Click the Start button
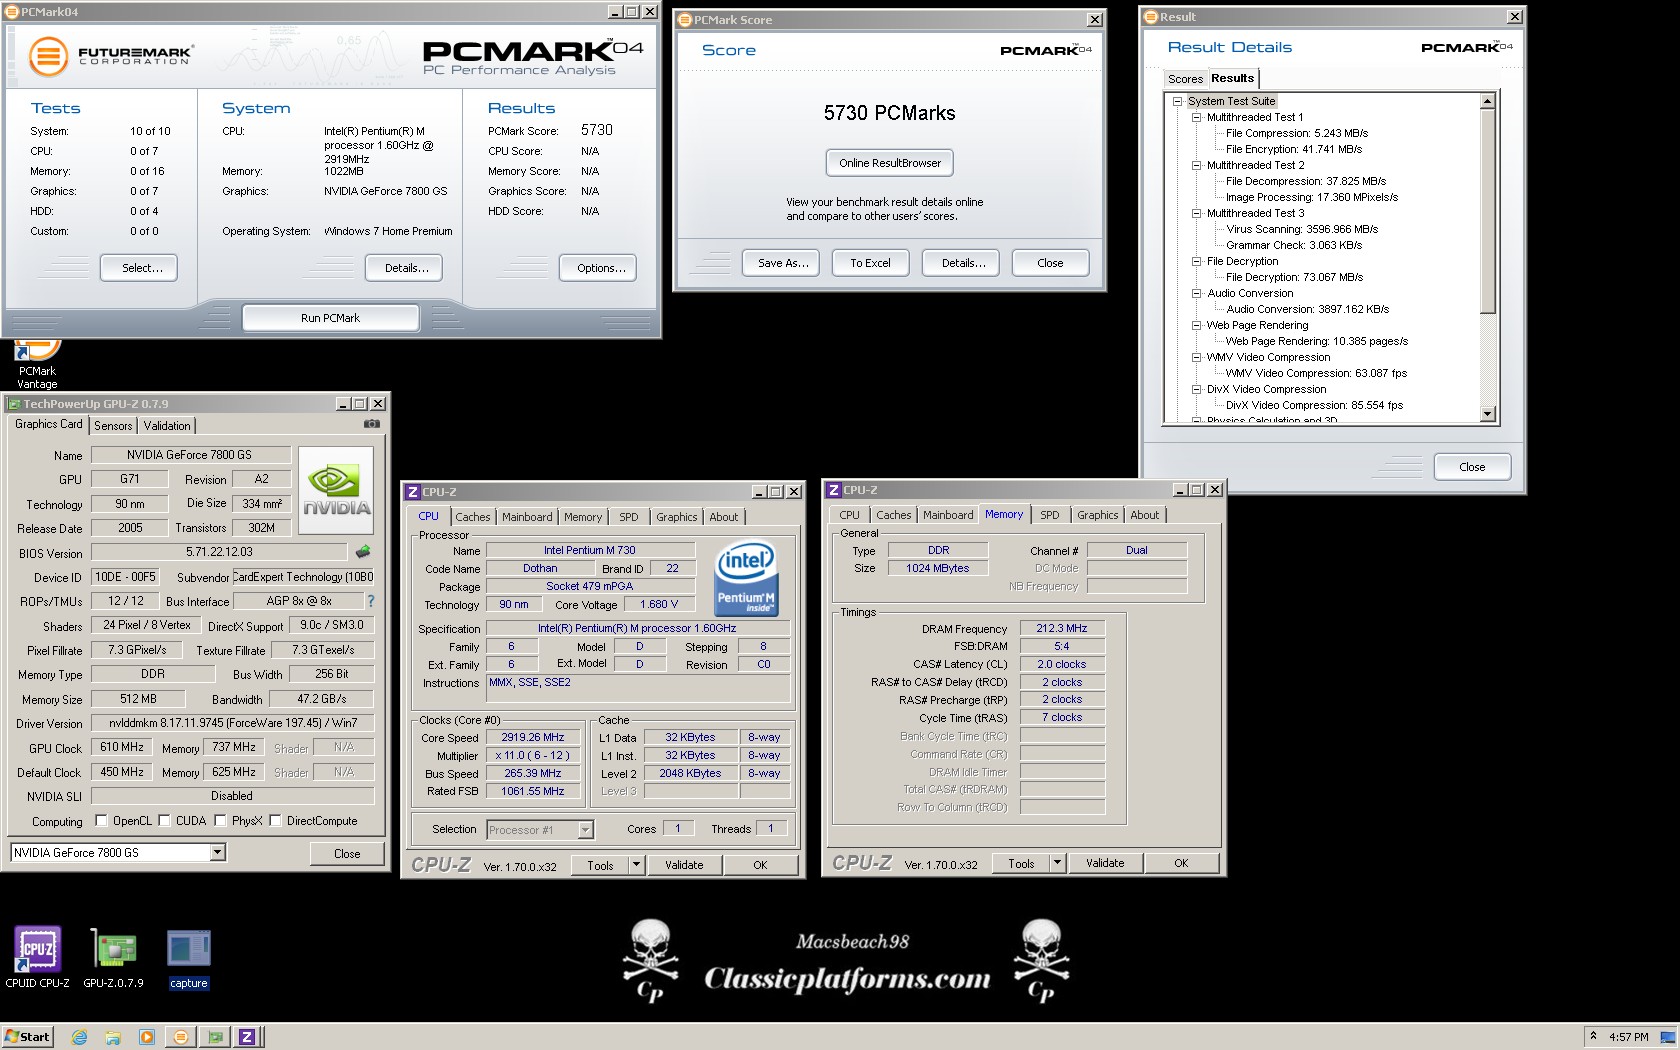This screenshot has height=1050, width=1680. (28, 1037)
